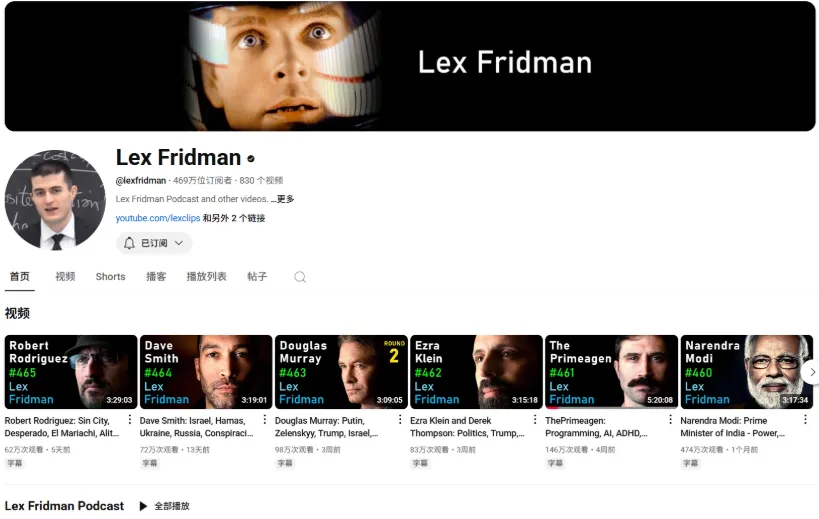Image resolution: width=819 pixels, height=519 pixels.
Task: Open the Narendra Modi #460 video thumbnail
Action: [x=746, y=372]
